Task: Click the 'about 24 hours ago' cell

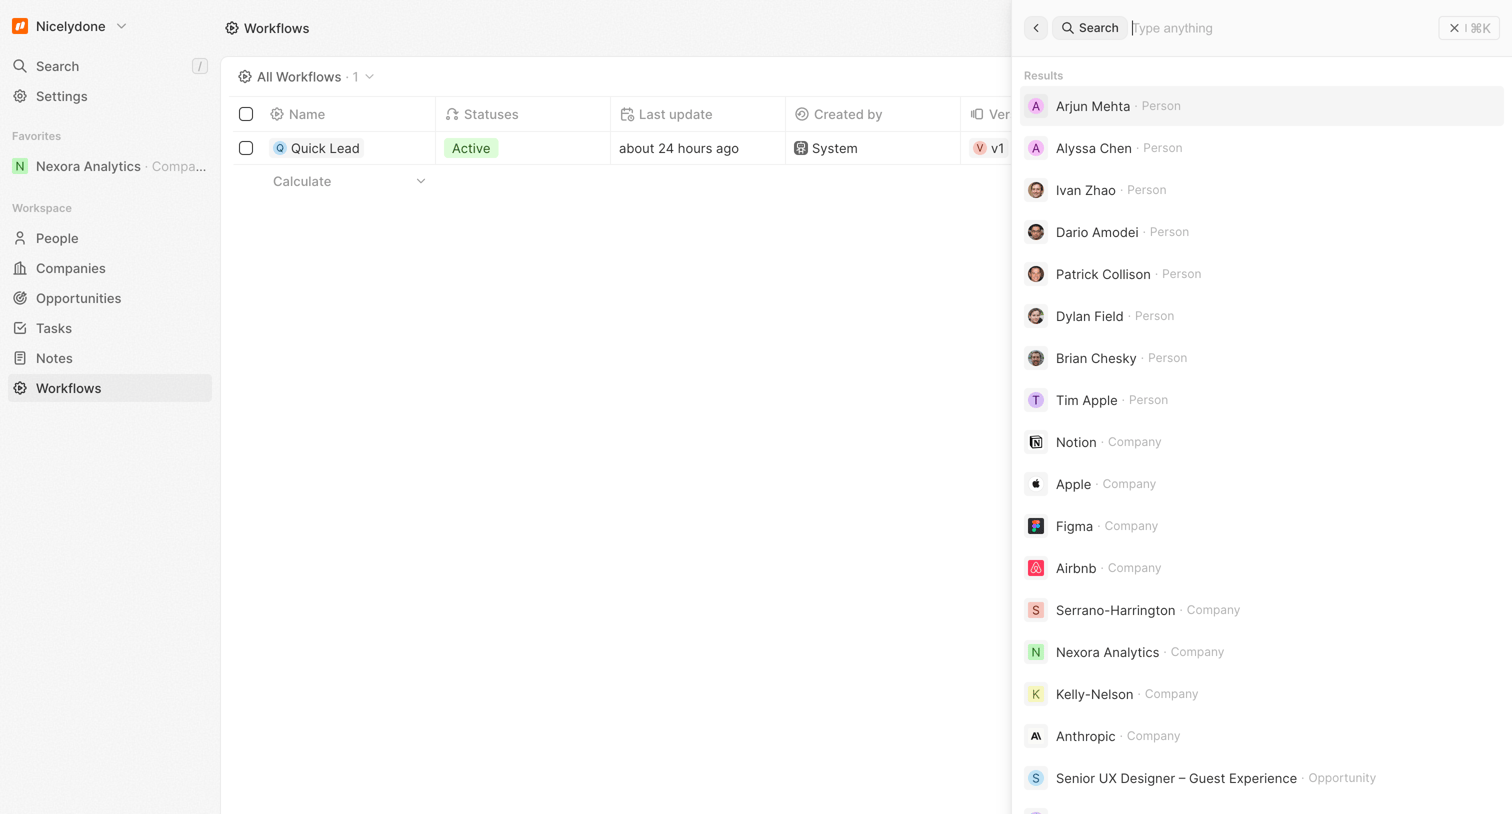Action: point(698,148)
